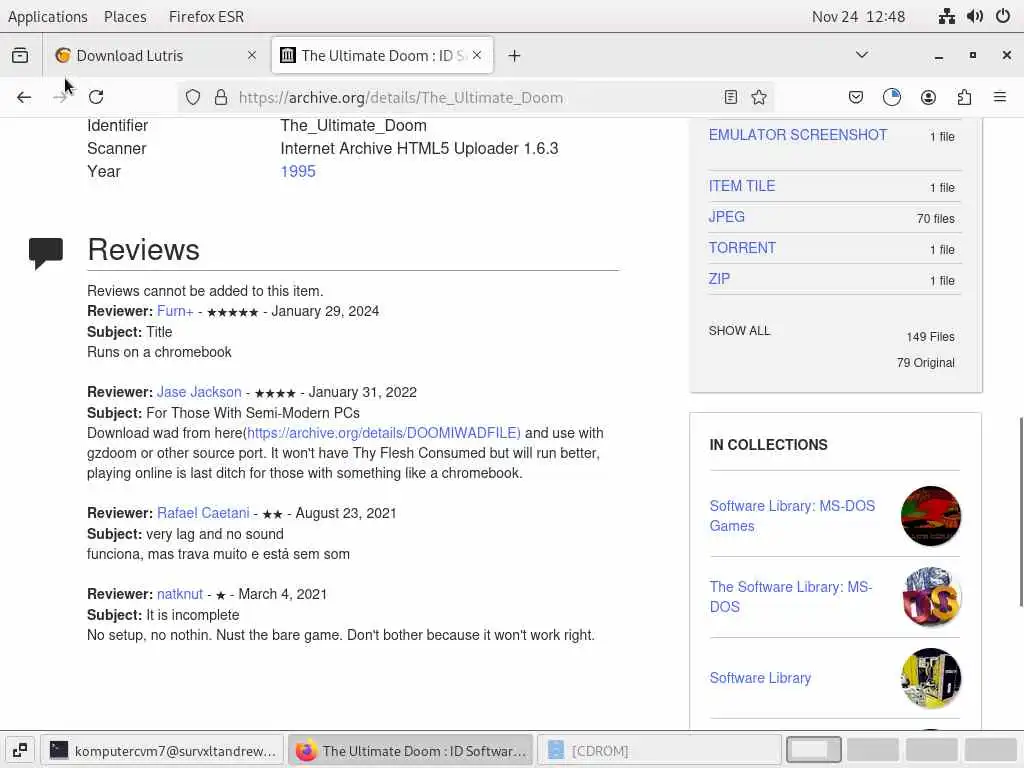Click Internet Archive HTML5 Uploader 1.6.3 text
The height and width of the screenshot is (768, 1024).
tap(419, 148)
